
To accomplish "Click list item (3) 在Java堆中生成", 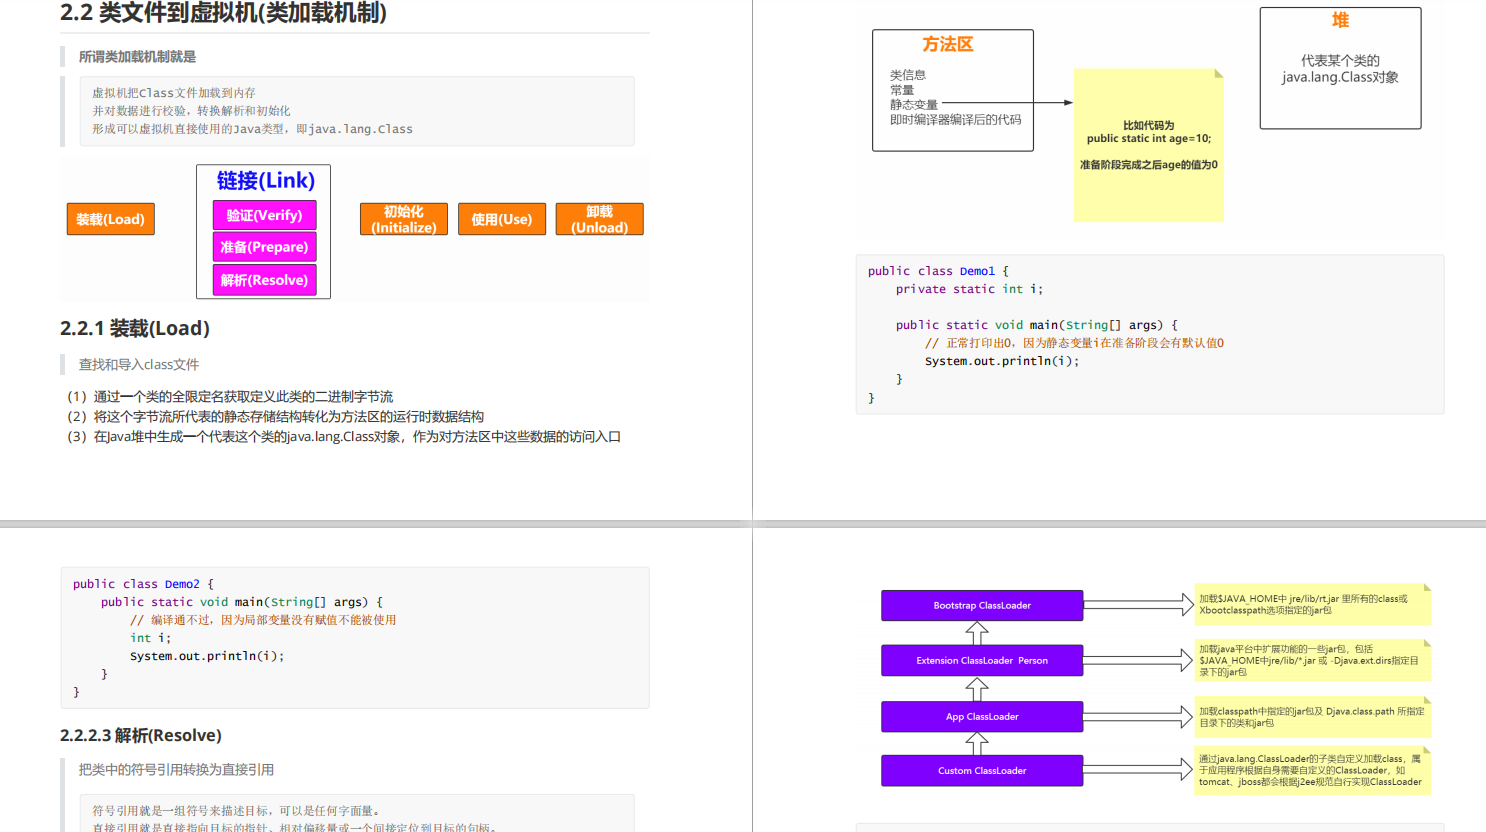I will (344, 437).
